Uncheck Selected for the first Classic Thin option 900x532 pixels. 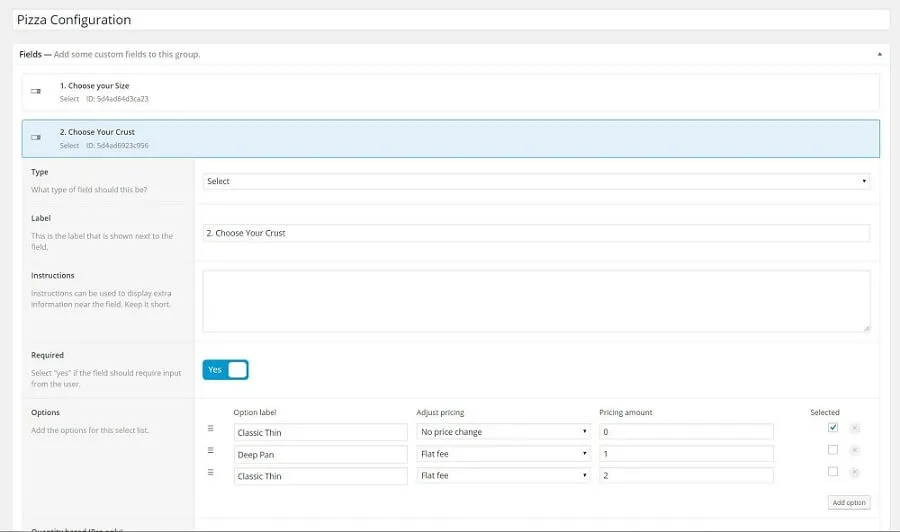833,428
